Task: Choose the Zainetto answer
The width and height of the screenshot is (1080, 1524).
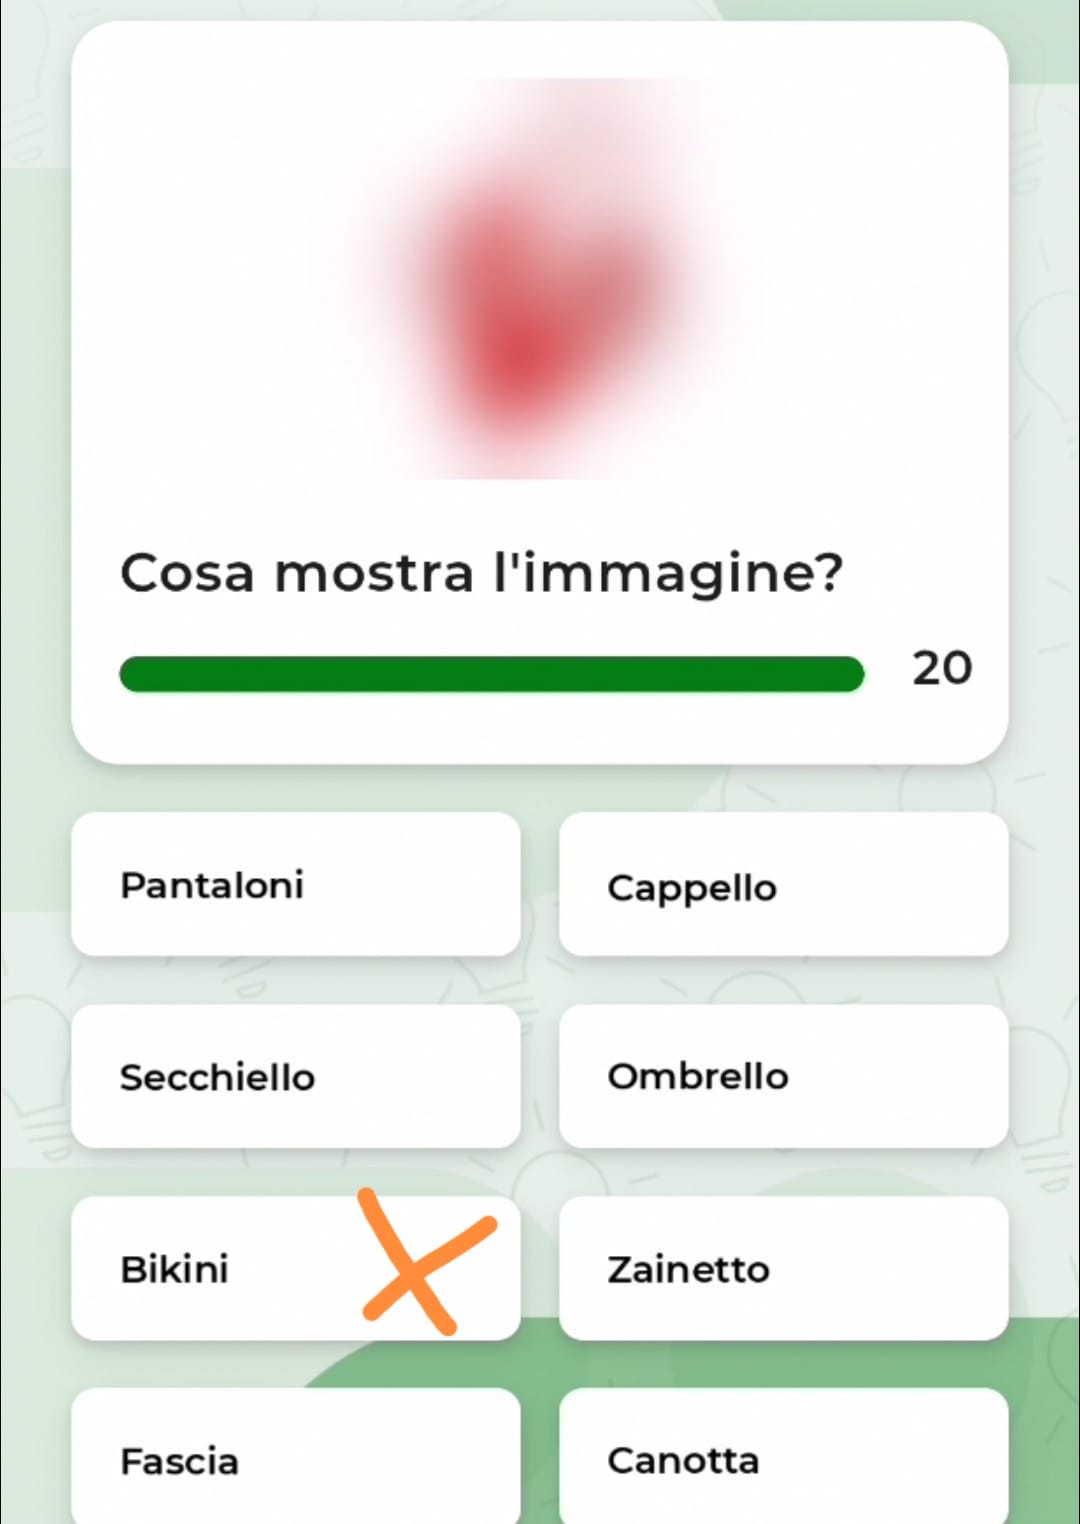Action: click(783, 1268)
